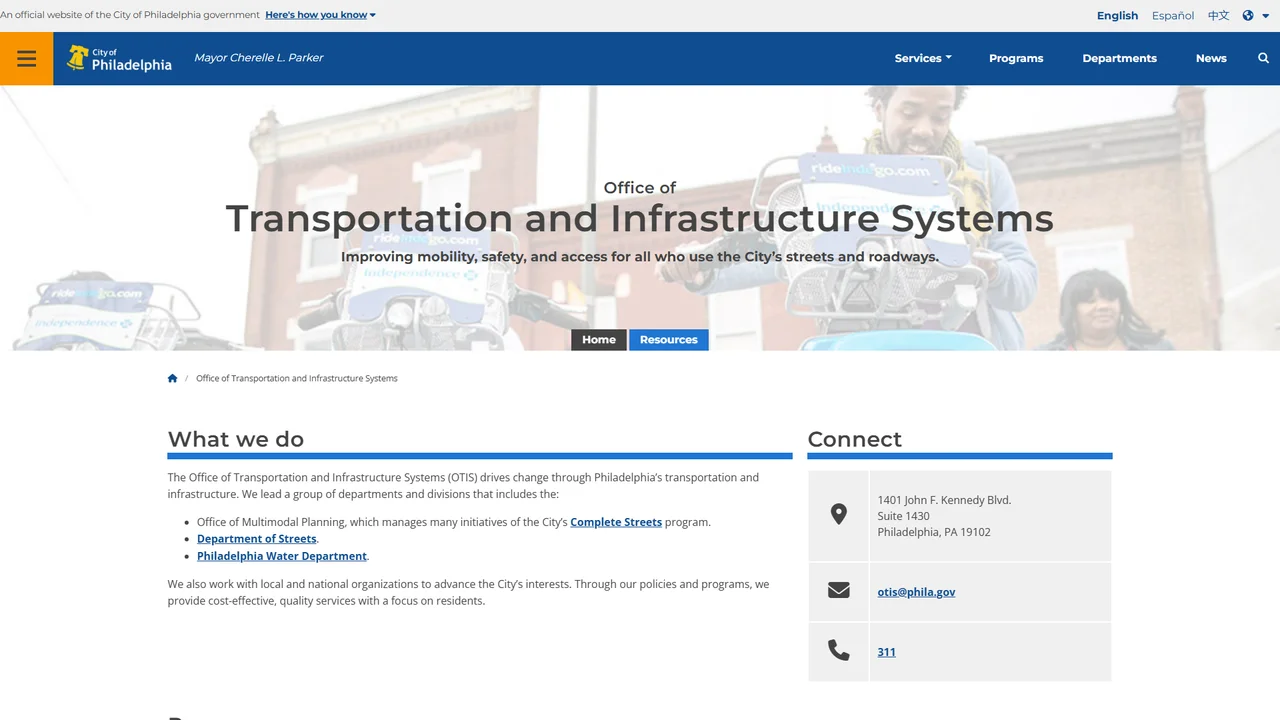The image size is (1280, 720).
Task: Select the Home tab
Action: [599, 340]
